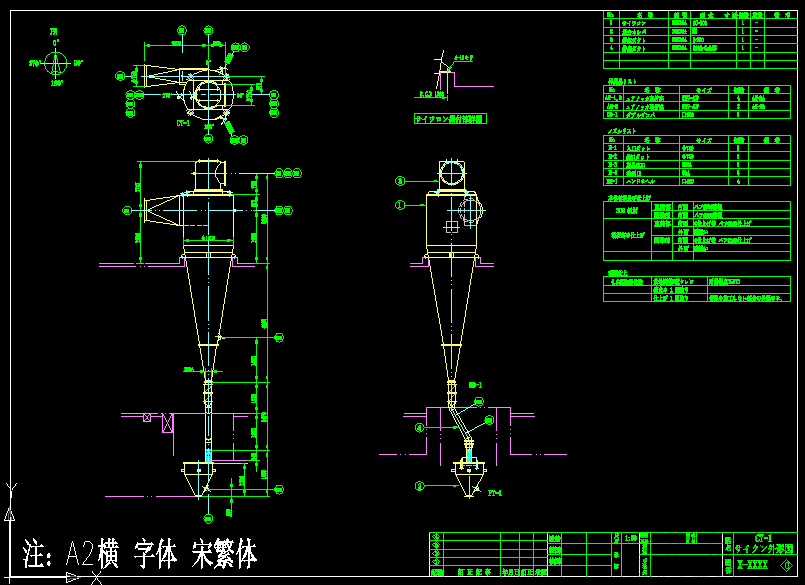Click the '90°' label on the compass

[x=79, y=63]
